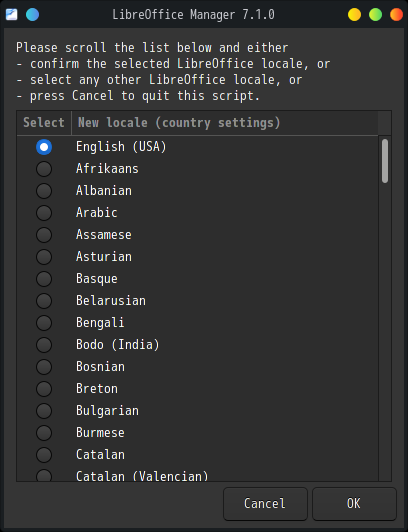Click the vertical scrollbar thumb
This screenshot has height=532, width=408.
tap(385, 161)
